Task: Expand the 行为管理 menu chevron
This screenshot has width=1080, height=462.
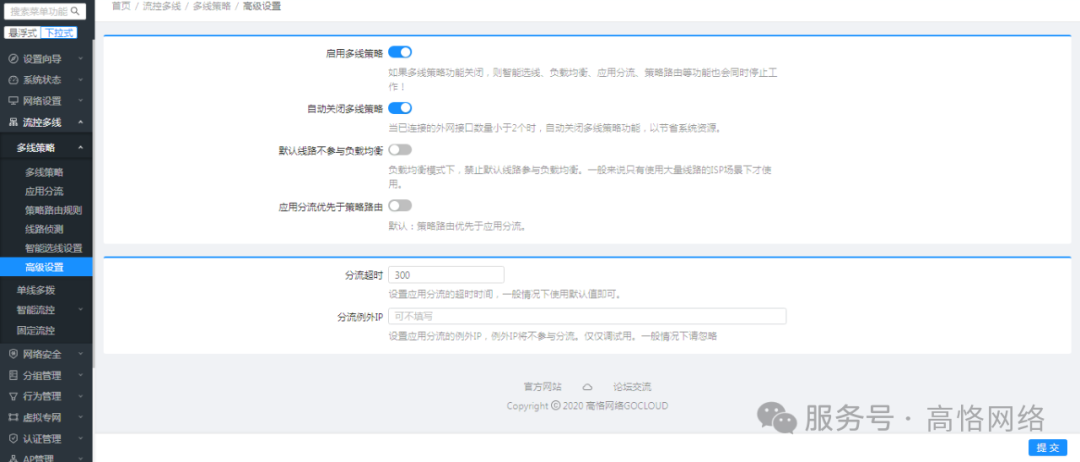Action: point(81,397)
